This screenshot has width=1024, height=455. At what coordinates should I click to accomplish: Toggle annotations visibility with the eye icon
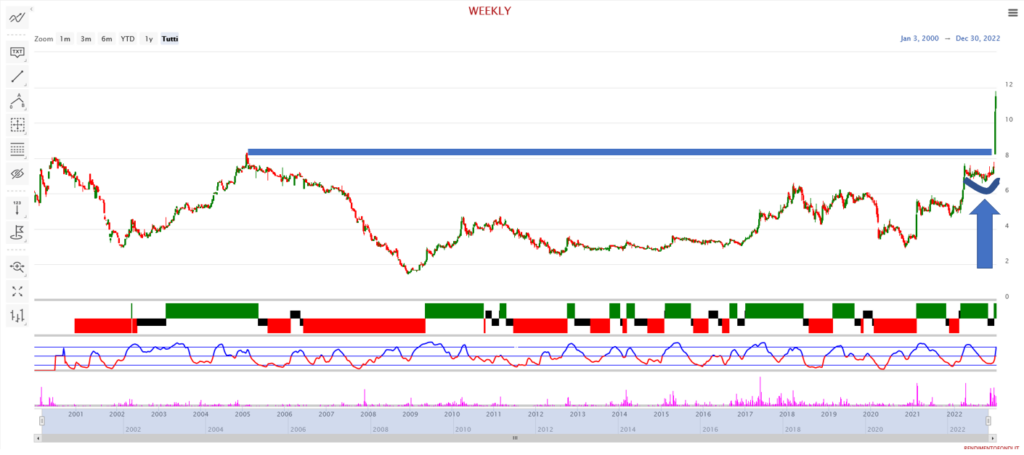click(17, 174)
